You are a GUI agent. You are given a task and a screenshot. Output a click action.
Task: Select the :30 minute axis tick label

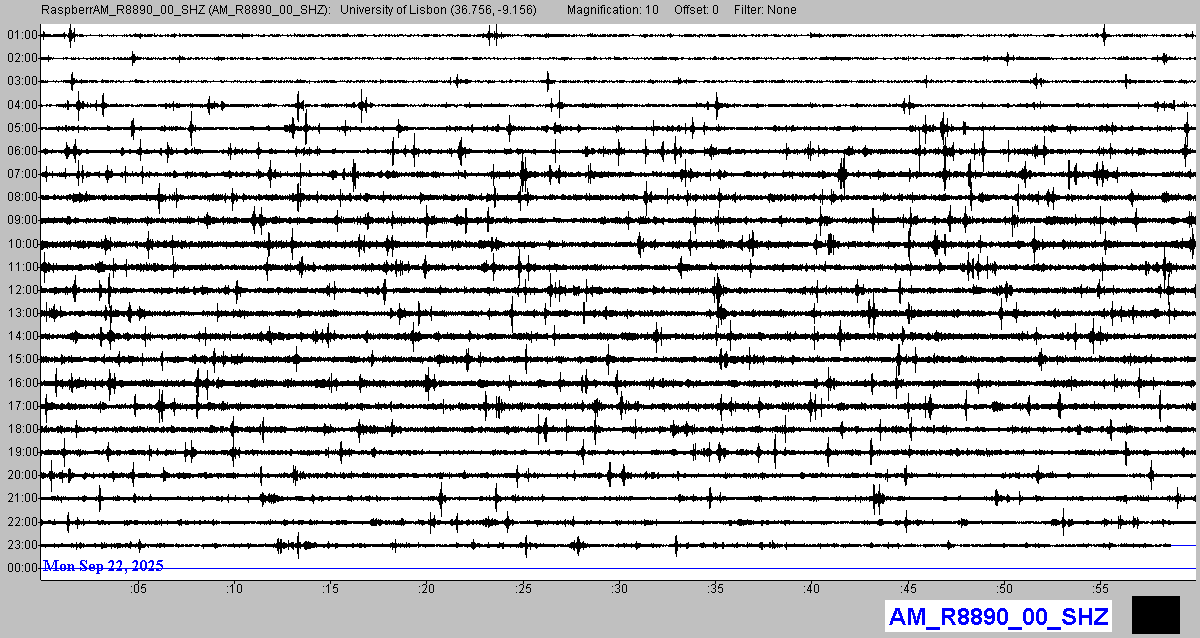(x=619, y=590)
